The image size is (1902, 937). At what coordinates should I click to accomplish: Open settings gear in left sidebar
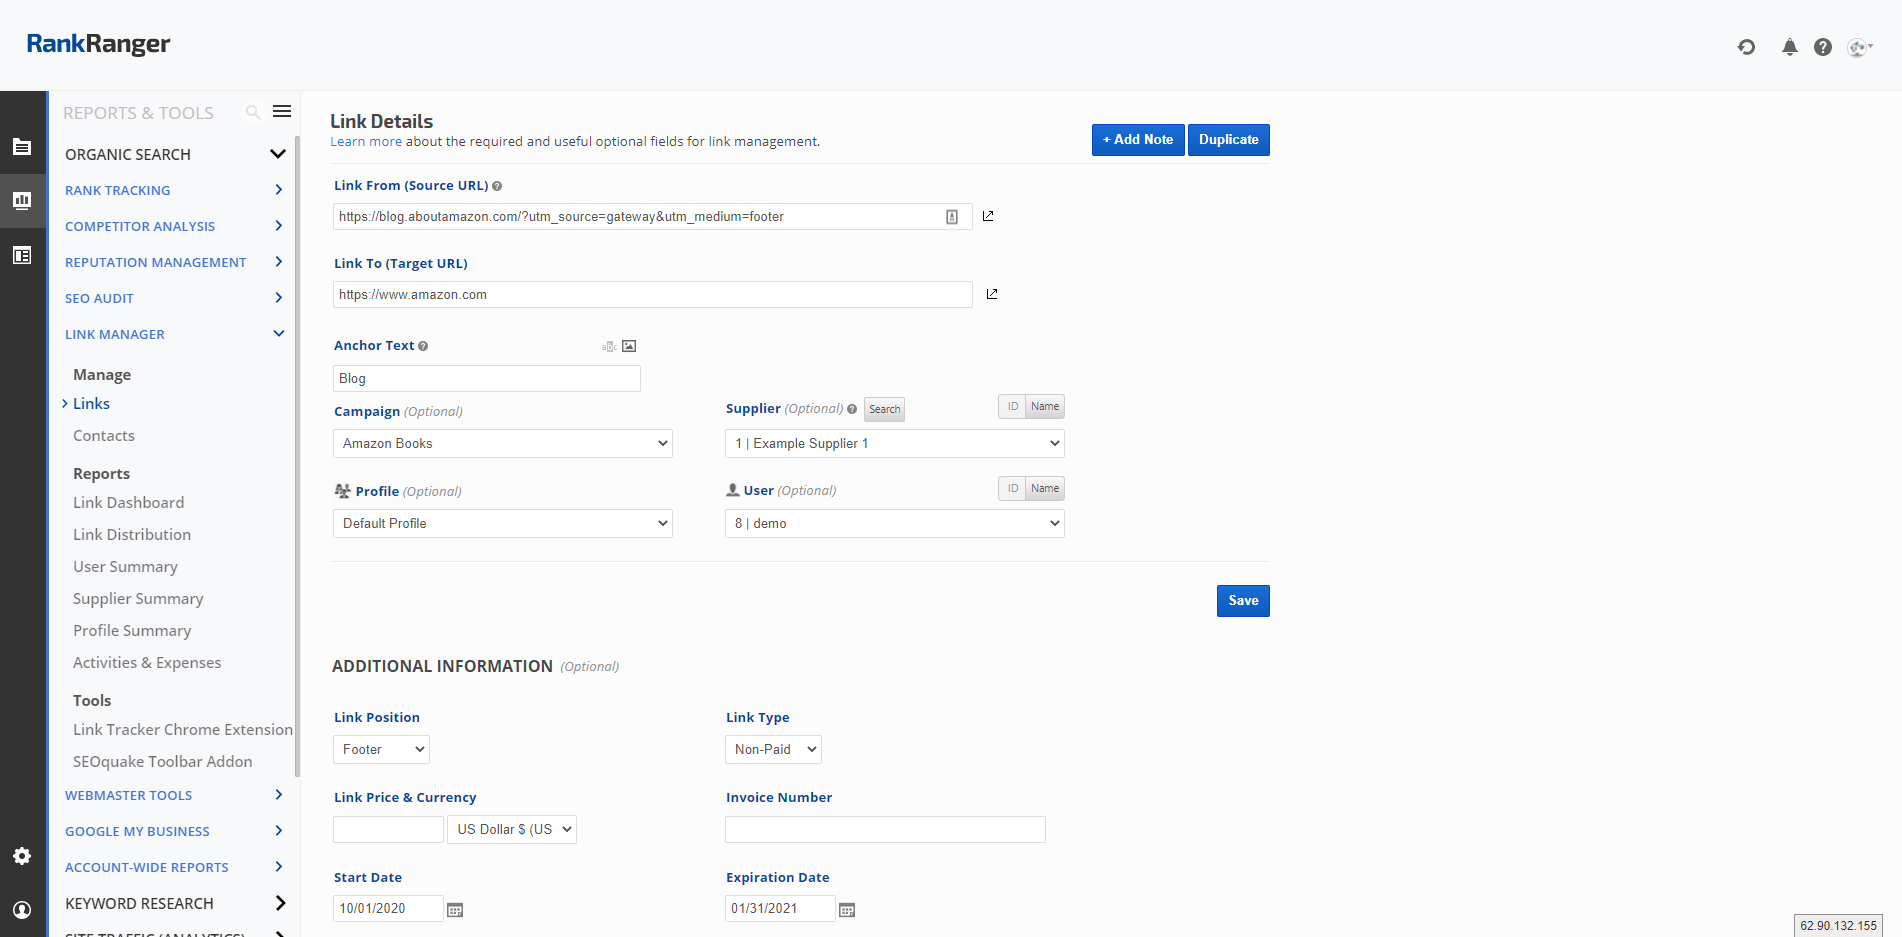(22, 856)
